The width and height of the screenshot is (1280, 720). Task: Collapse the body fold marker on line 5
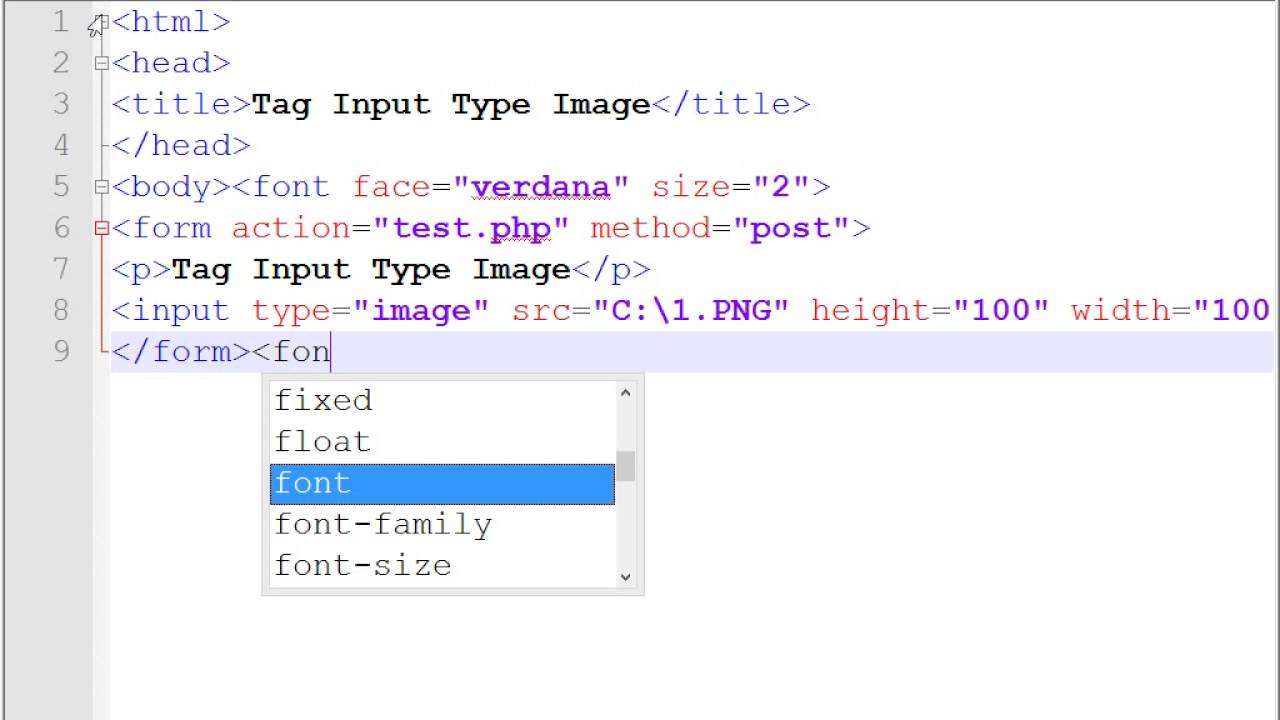(x=101, y=187)
